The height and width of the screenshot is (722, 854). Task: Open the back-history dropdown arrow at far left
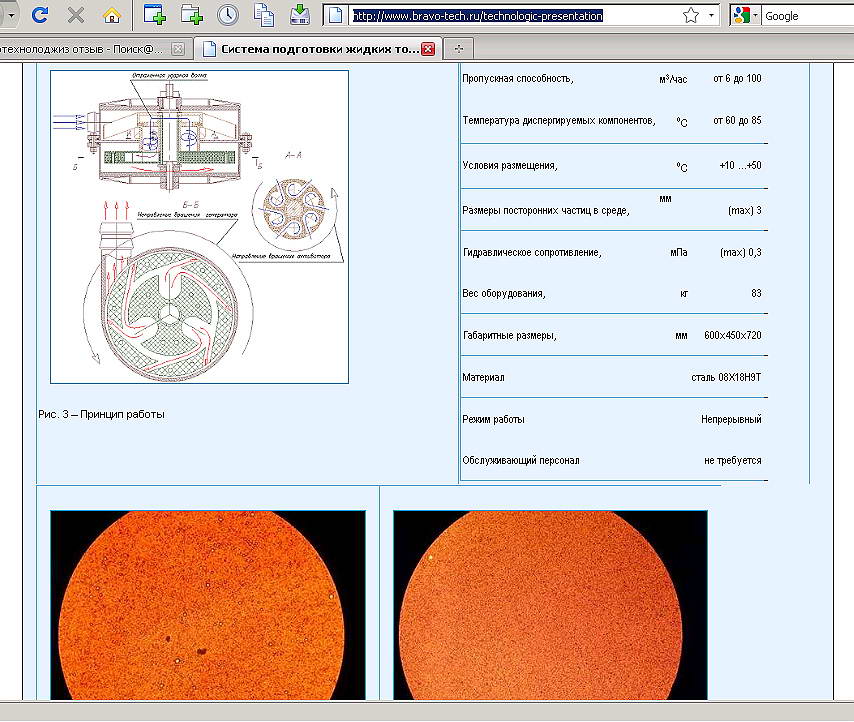(x=11, y=15)
